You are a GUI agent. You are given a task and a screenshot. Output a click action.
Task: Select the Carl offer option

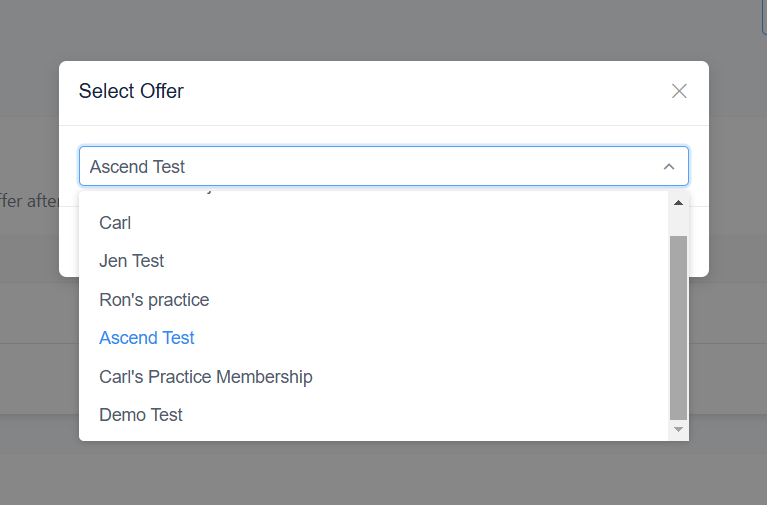tap(116, 223)
